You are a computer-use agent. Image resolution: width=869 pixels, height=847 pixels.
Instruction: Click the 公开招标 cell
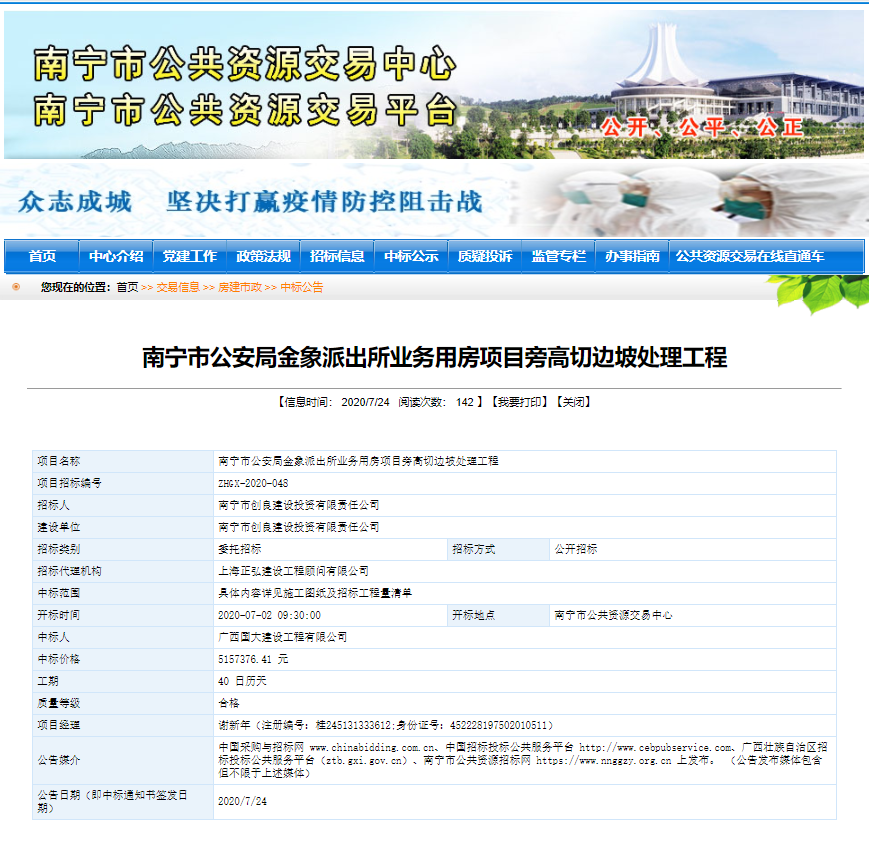[x=693, y=549]
